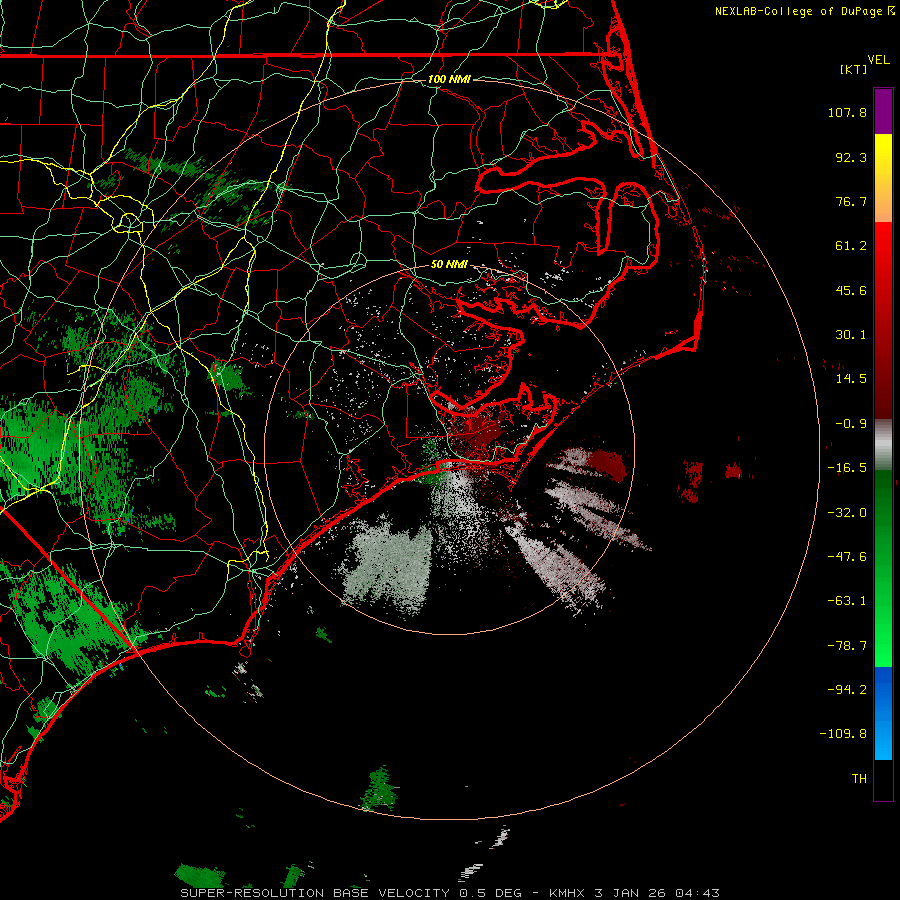The width and height of the screenshot is (900, 900).
Task: Click the [KT] units label
Action: 853,69
